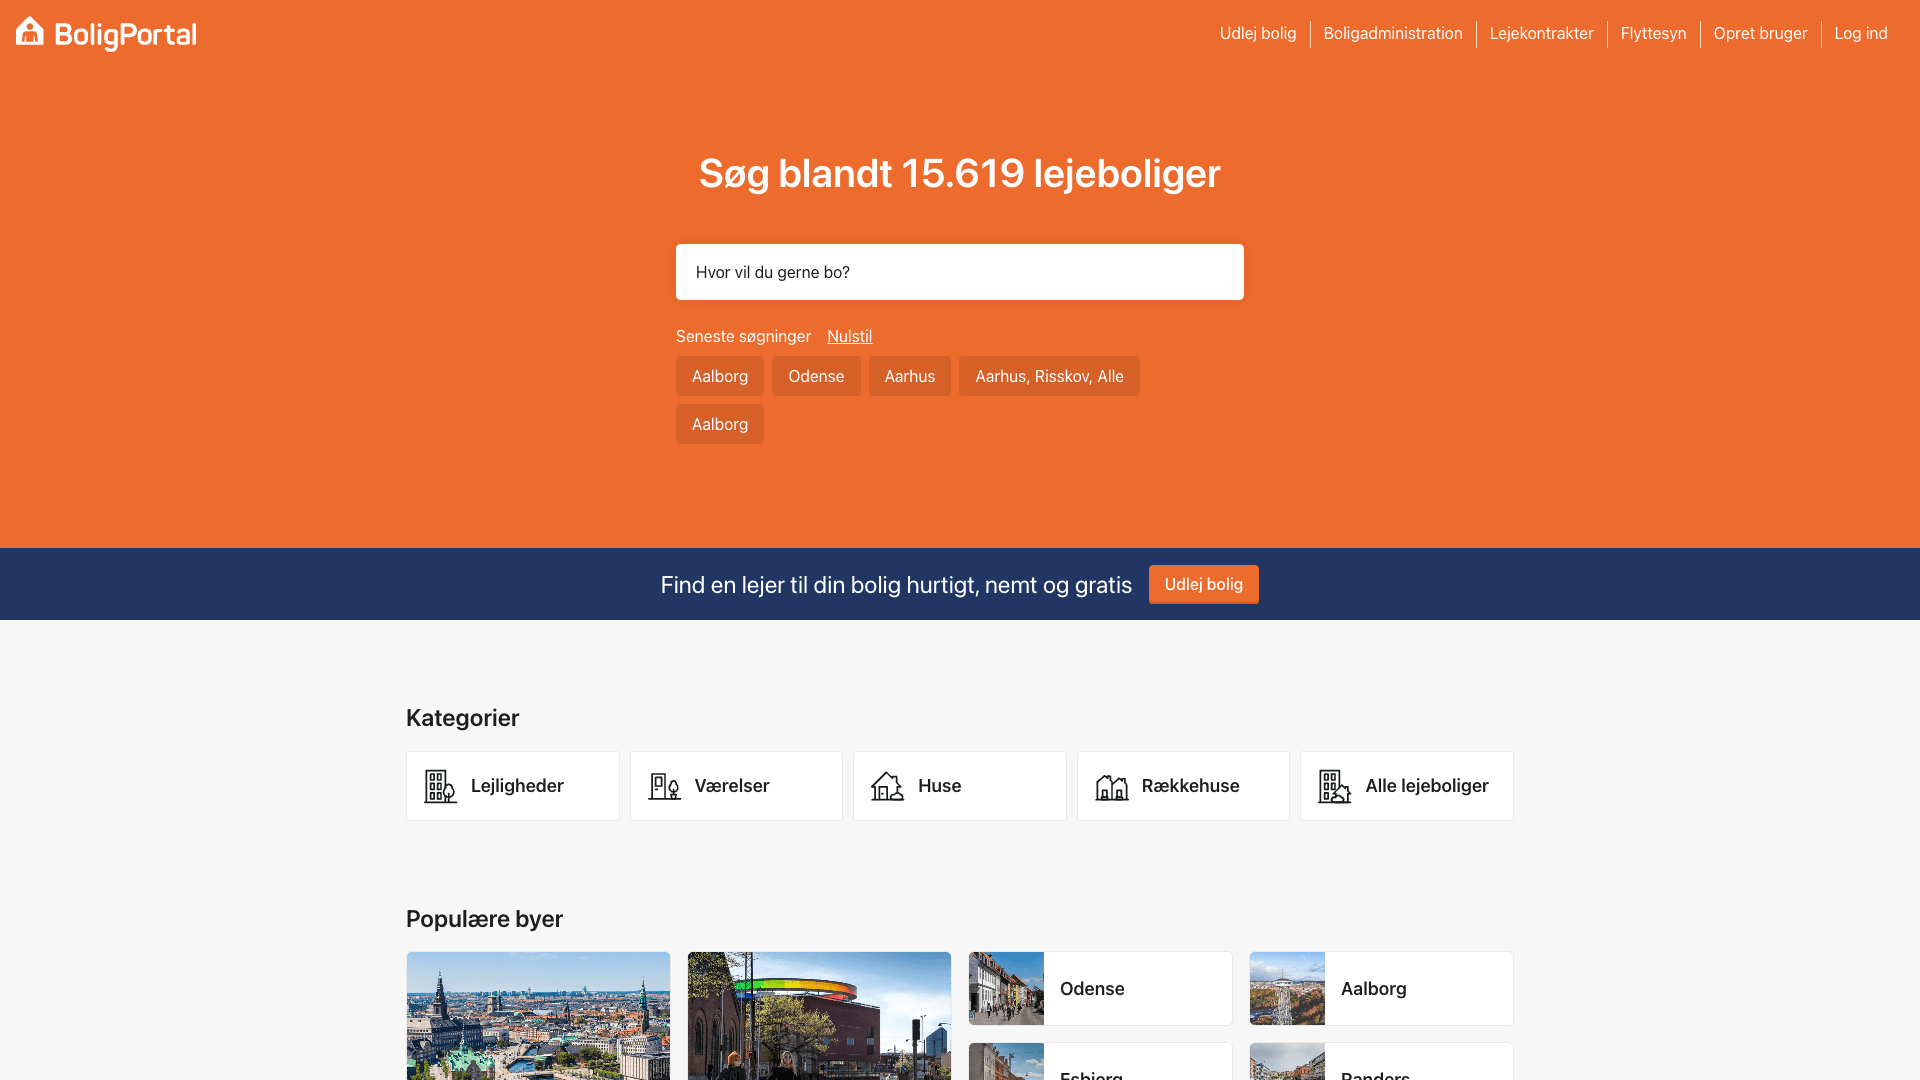Image resolution: width=1920 pixels, height=1080 pixels.
Task: Click the Alle lejeboliger buildings icon
Action: 1334,786
